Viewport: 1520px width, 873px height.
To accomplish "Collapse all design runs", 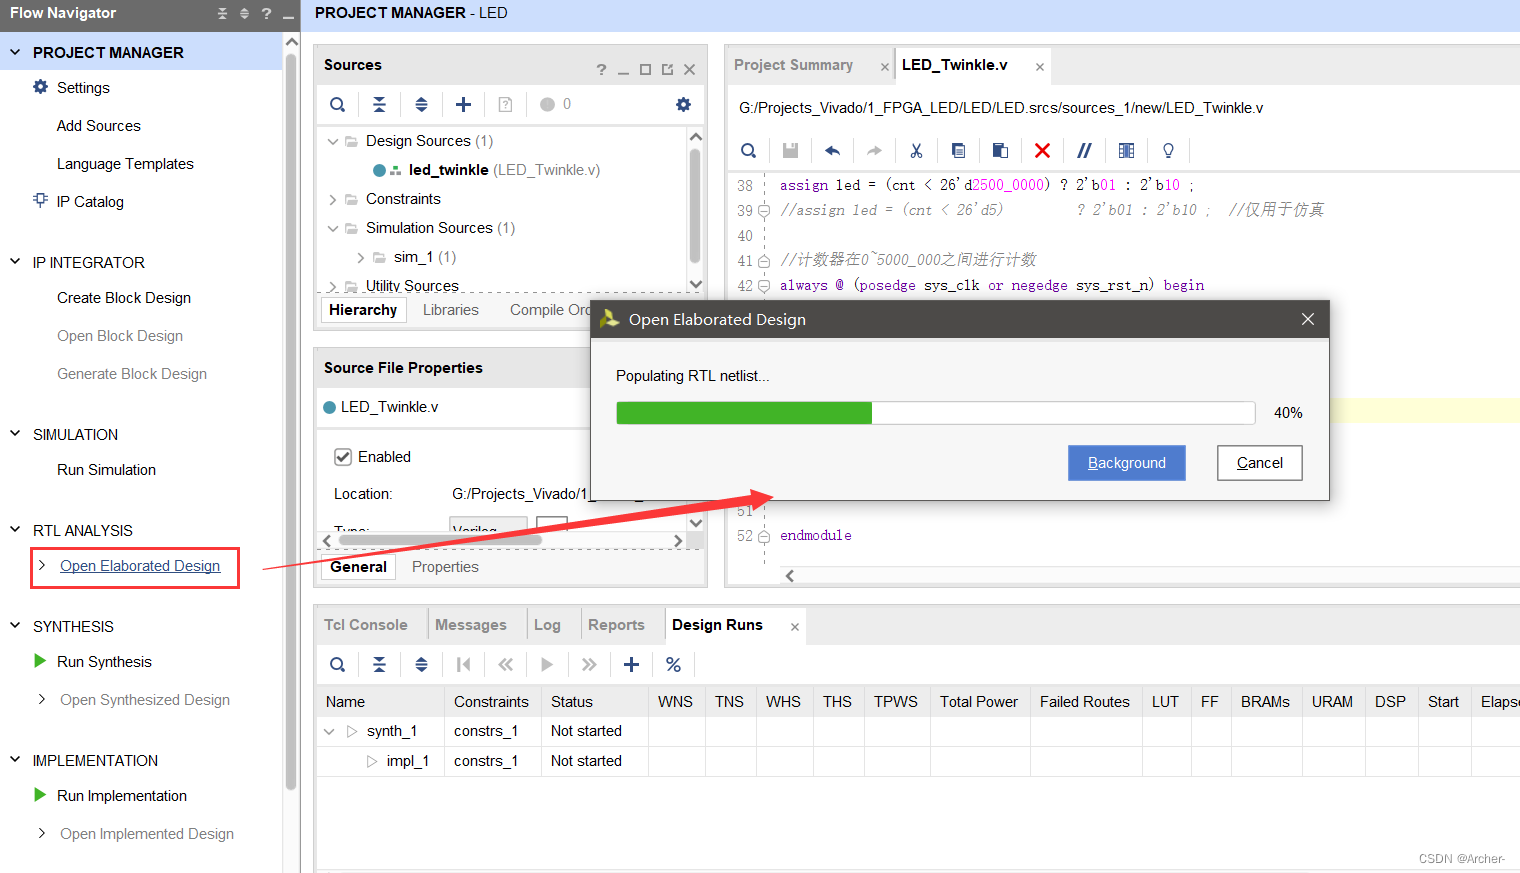I will 379,664.
